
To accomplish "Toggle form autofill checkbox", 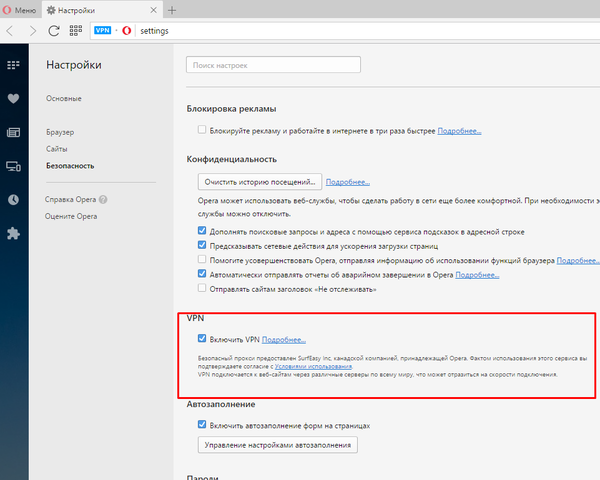I will (x=202, y=424).
